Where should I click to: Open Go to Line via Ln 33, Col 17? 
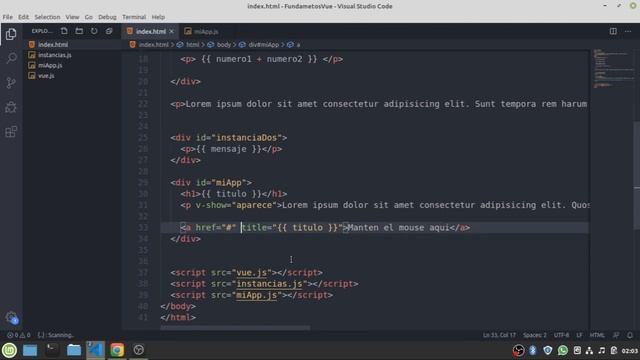pos(499,335)
